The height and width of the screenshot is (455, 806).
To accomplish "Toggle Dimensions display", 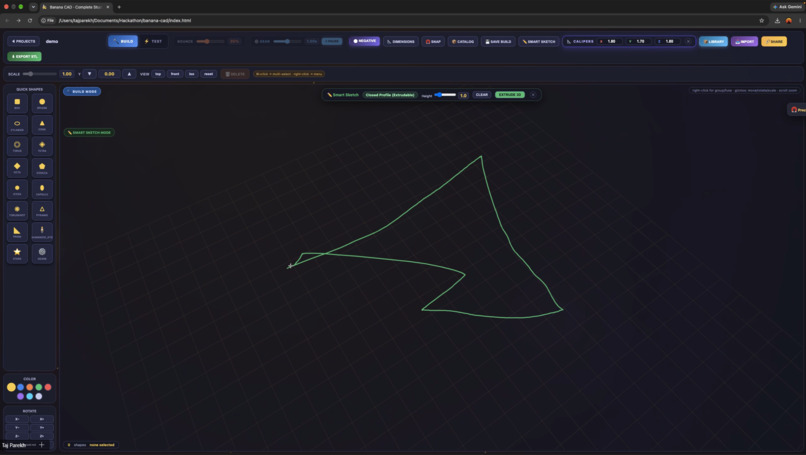I will 400,42.
